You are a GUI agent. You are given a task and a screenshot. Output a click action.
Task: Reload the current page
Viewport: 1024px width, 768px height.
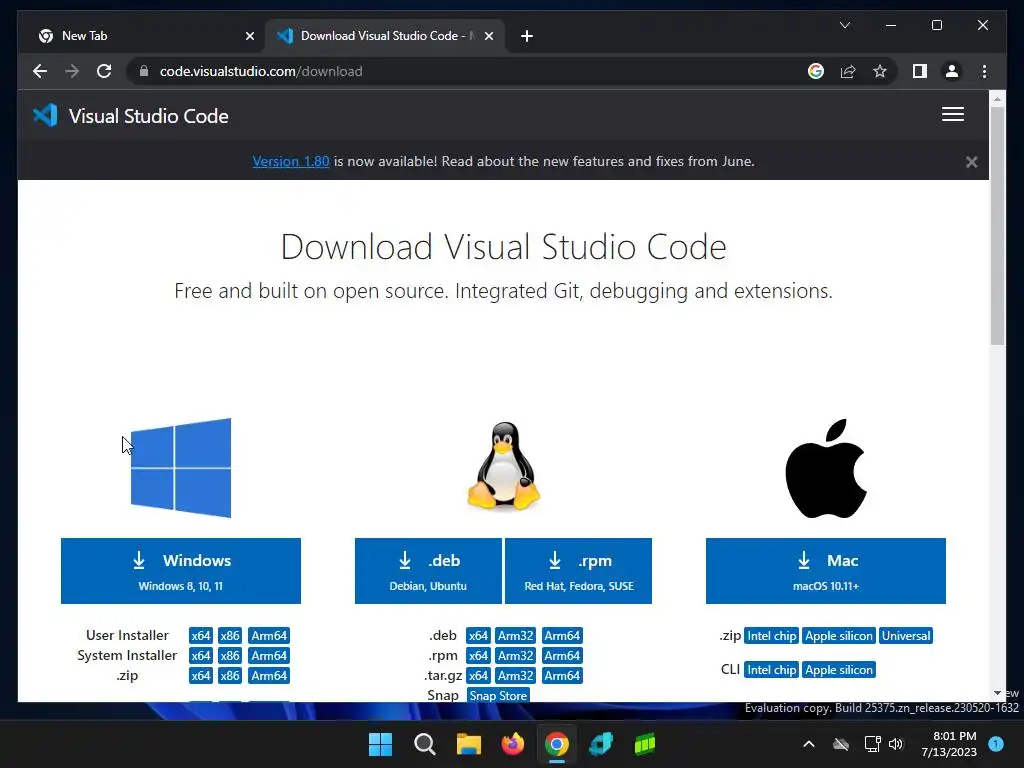pos(104,71)
